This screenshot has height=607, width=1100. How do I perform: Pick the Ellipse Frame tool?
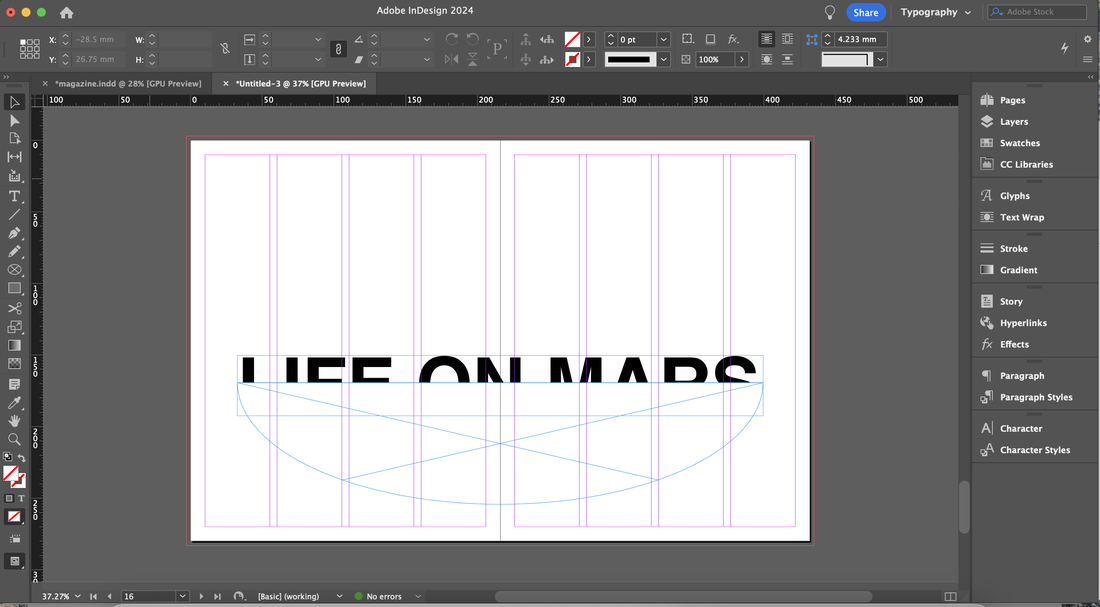tap(14, 270)
